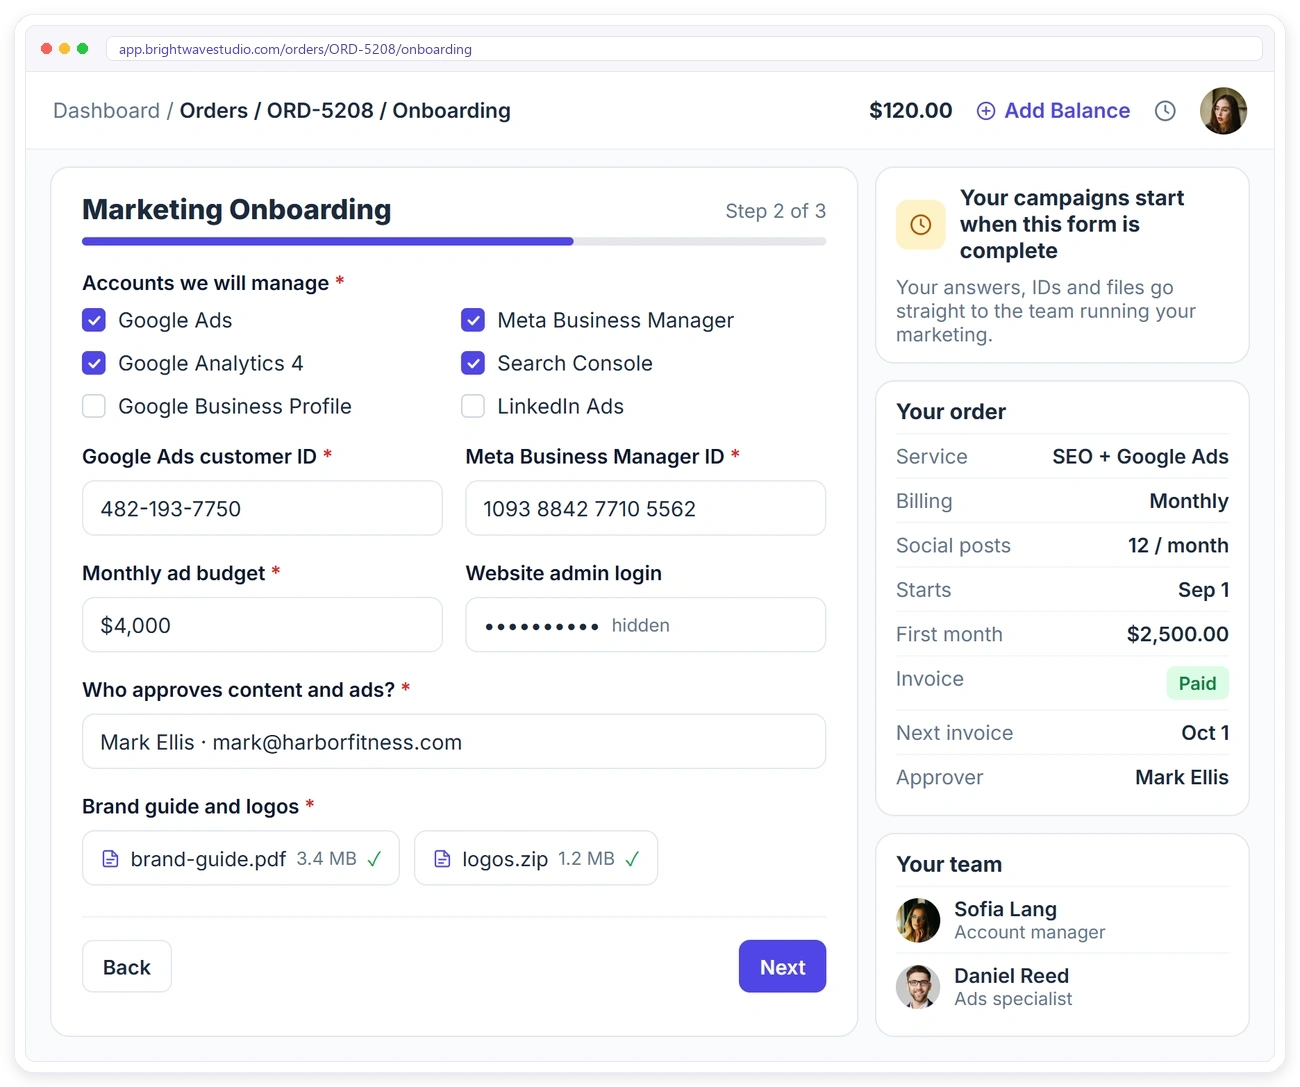Open the Orders breadcrumb
The image size is (1300, 1087).
tap(214, 111)
